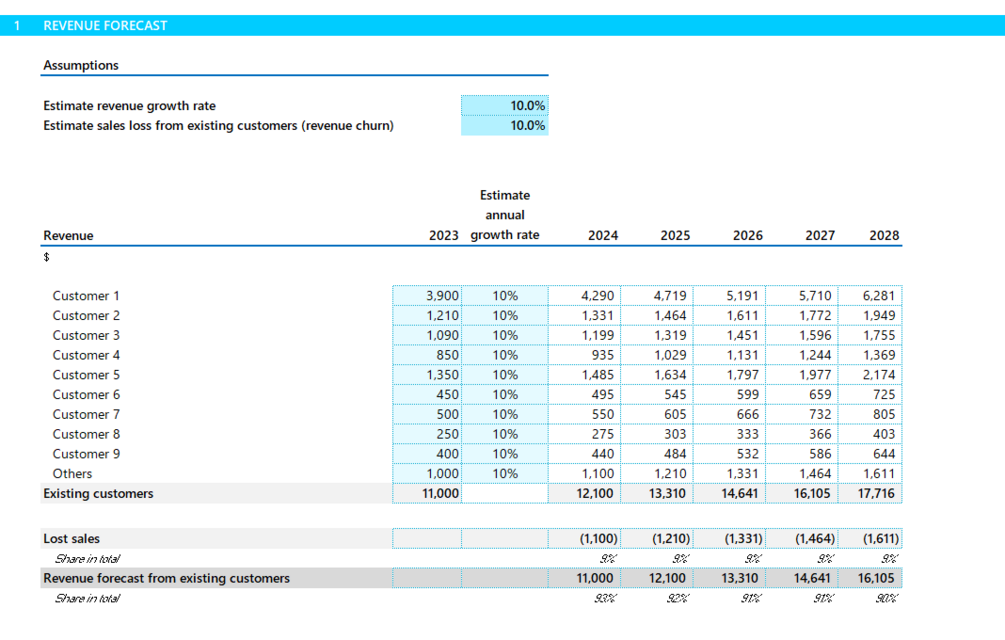Select Customer 6 growth rate 10% cell
Viewport: 1005px width, 640px height.
(505, 395)
